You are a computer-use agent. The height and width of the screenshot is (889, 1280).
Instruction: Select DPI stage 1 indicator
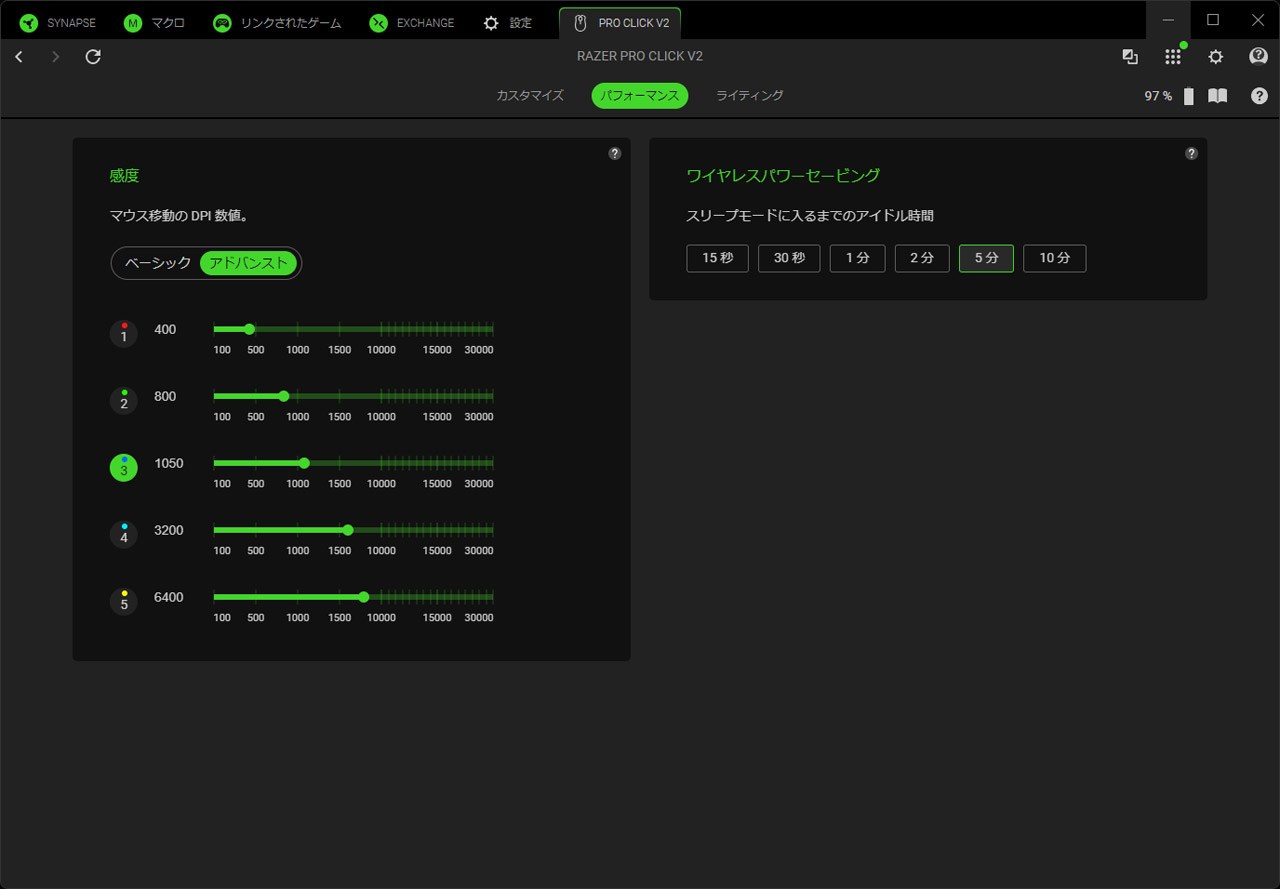(x=124, y=333)
